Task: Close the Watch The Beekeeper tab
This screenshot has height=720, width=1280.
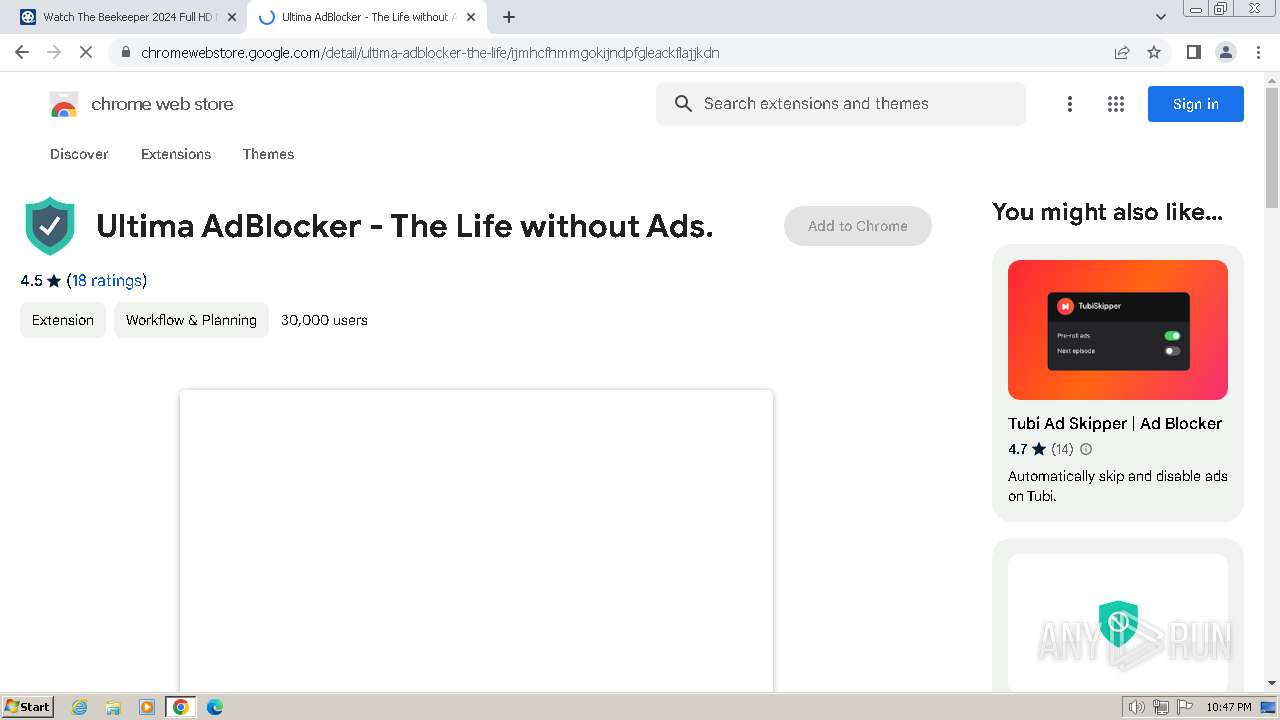Action: click(232, 17)
